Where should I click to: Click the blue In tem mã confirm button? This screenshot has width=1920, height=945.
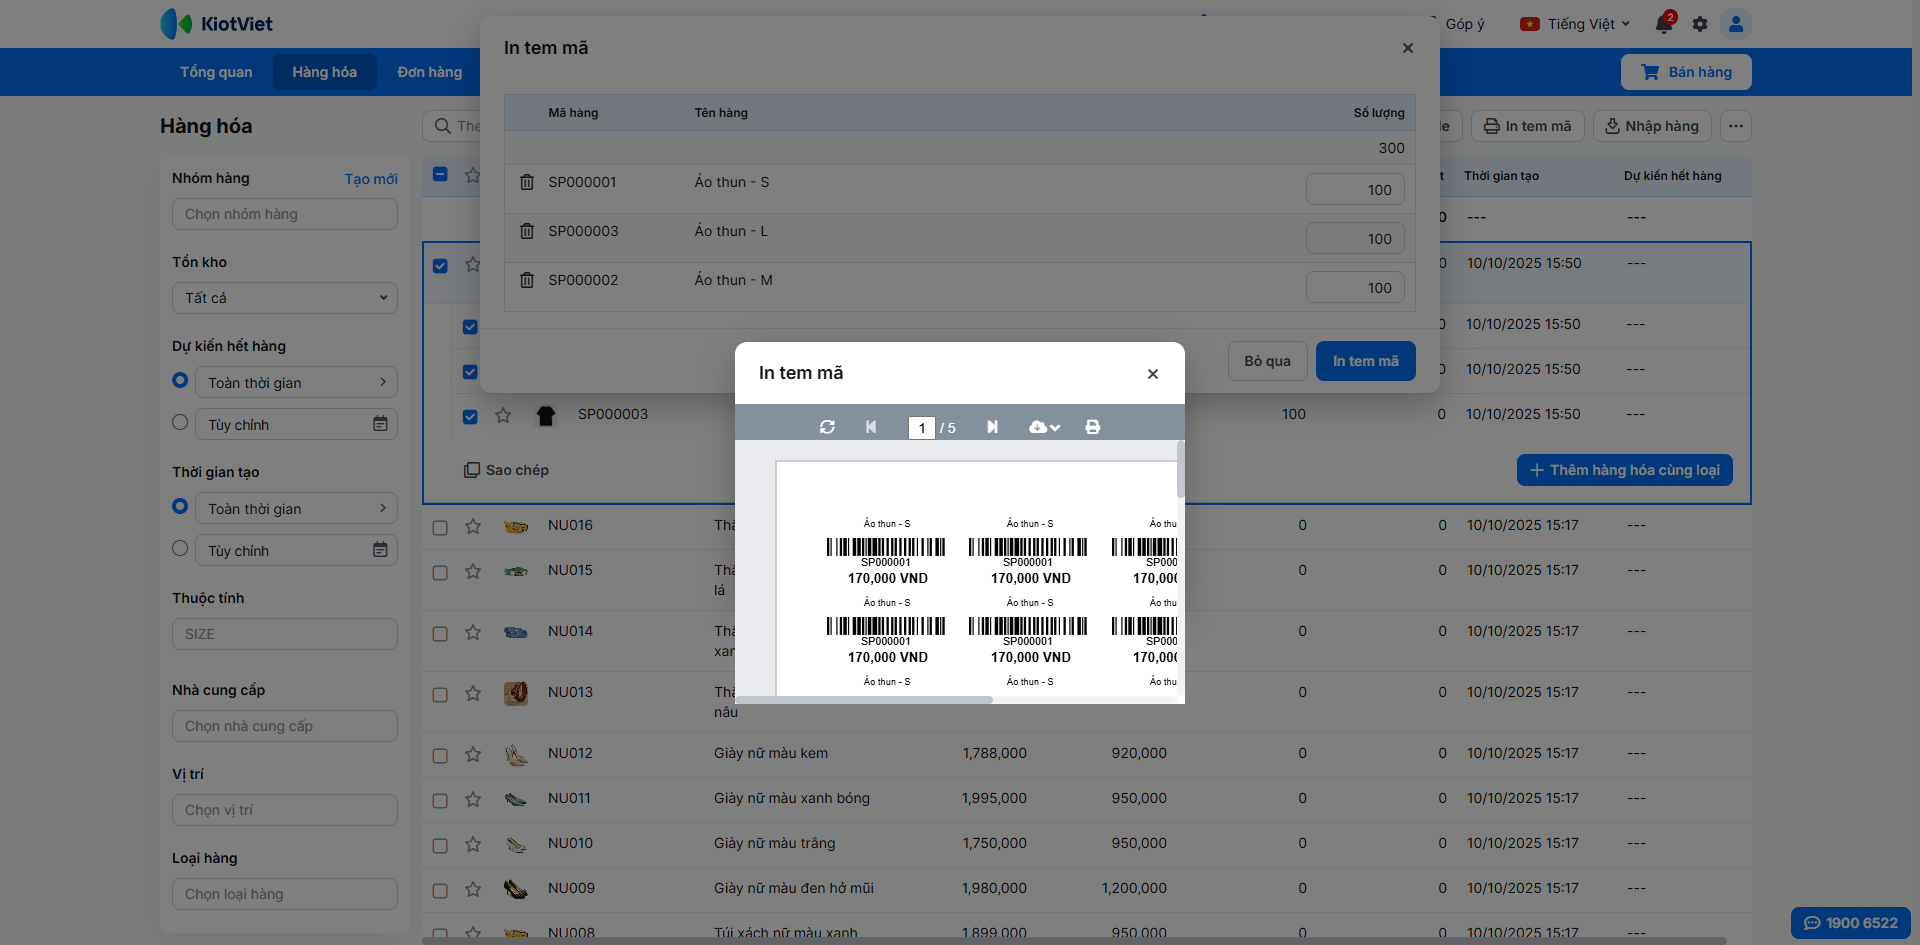click(x=1366, y=361)
